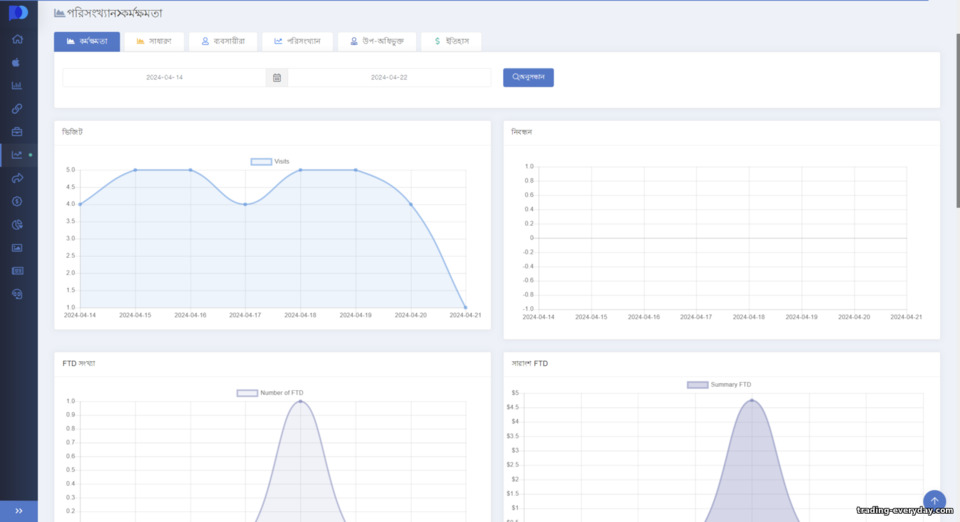The width and height of the screenshot is (960, 522).
Task: Open the chain link sidebar icon
Action: [17, 109]
